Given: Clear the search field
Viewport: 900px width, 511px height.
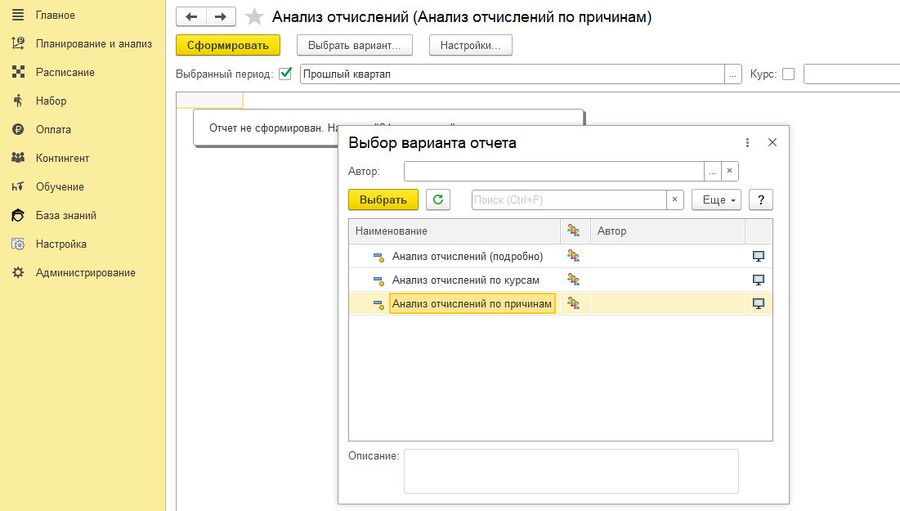Looking at the screenshot, I should click(675, 200).
